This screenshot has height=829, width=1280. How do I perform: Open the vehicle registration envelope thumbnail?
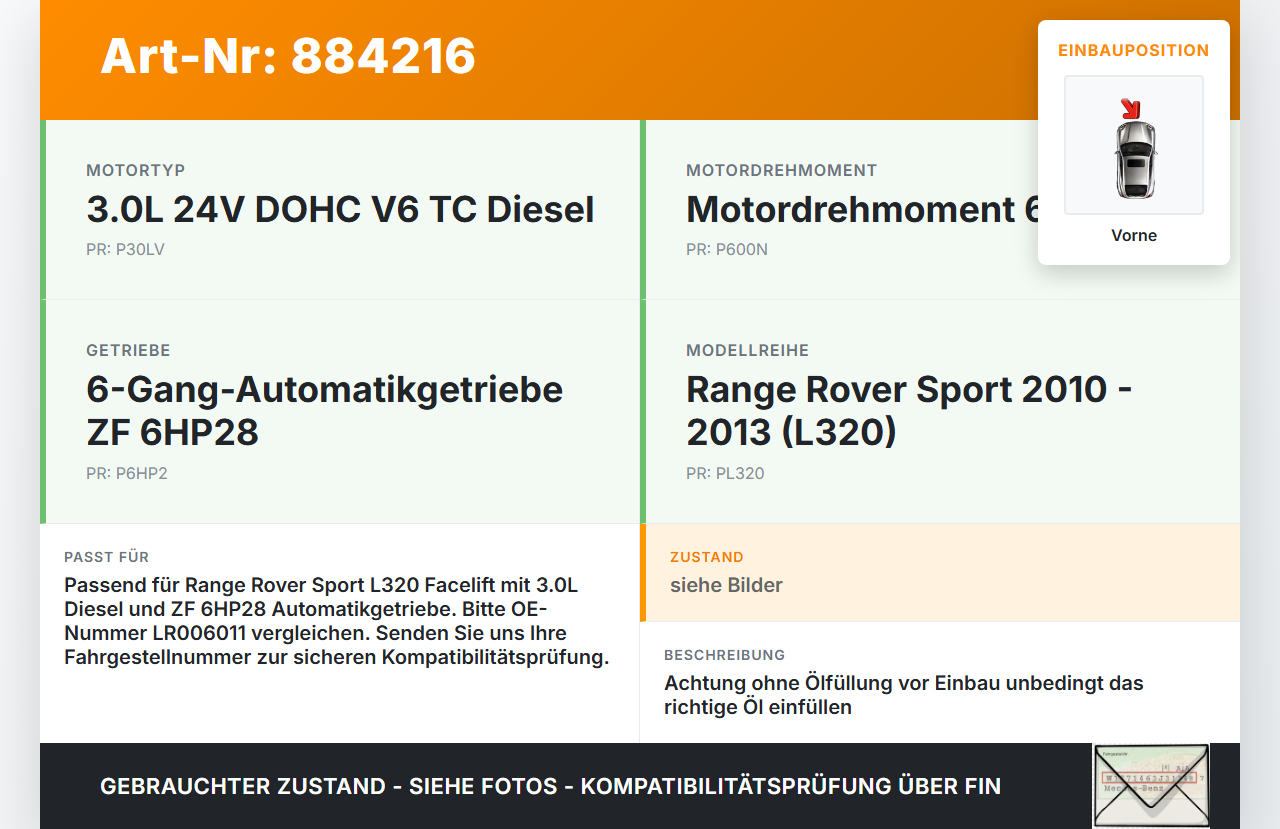(1151, 786)
